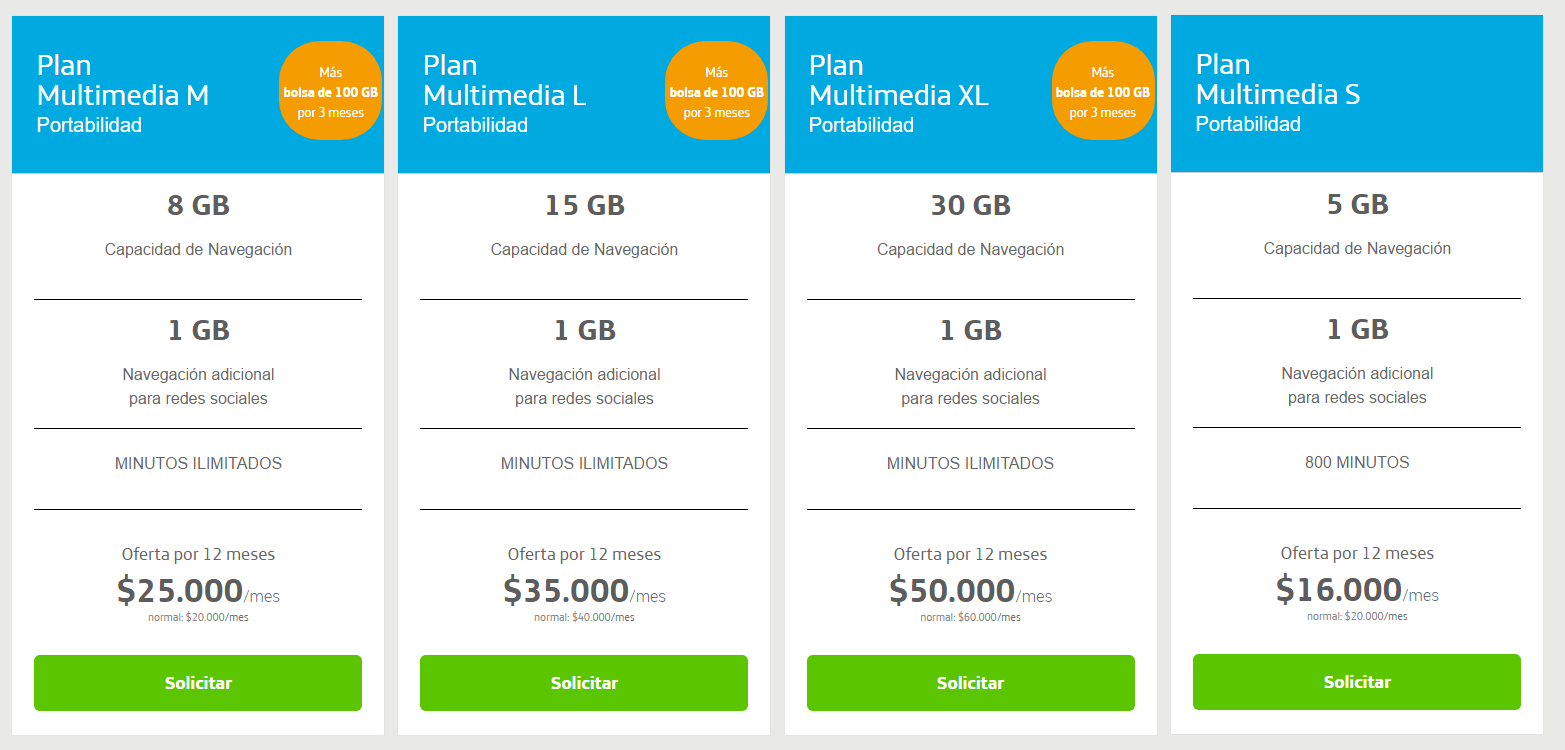The height and width of the screenshot is (750, 1565).
Task: Click the $16.000 monthly price
Action: pos(1339,590)
